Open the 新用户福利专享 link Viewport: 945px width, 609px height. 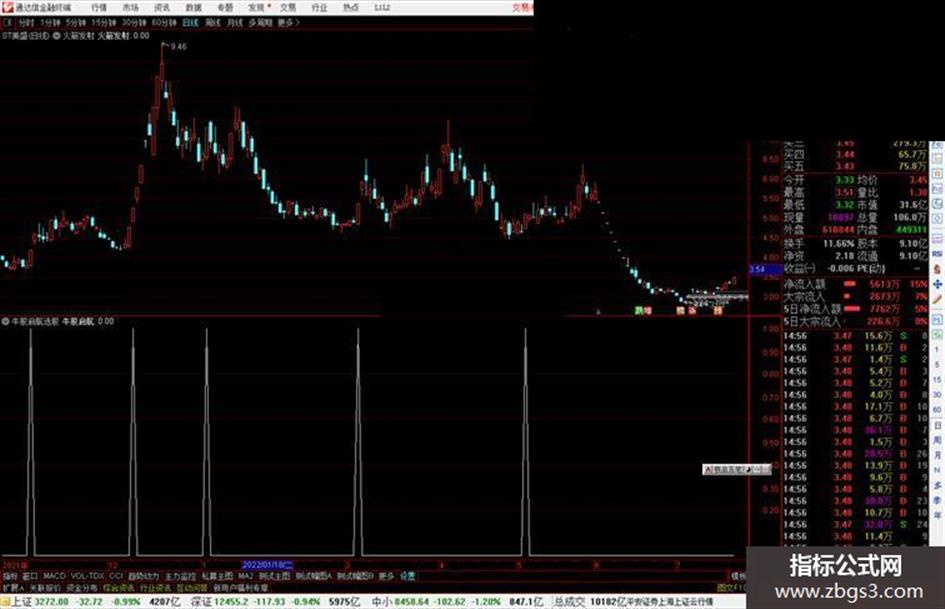click(240, 587)
